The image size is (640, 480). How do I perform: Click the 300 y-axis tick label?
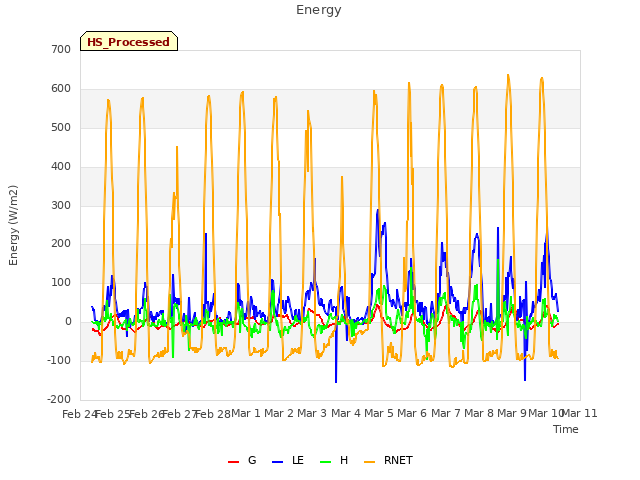[61, 205]
